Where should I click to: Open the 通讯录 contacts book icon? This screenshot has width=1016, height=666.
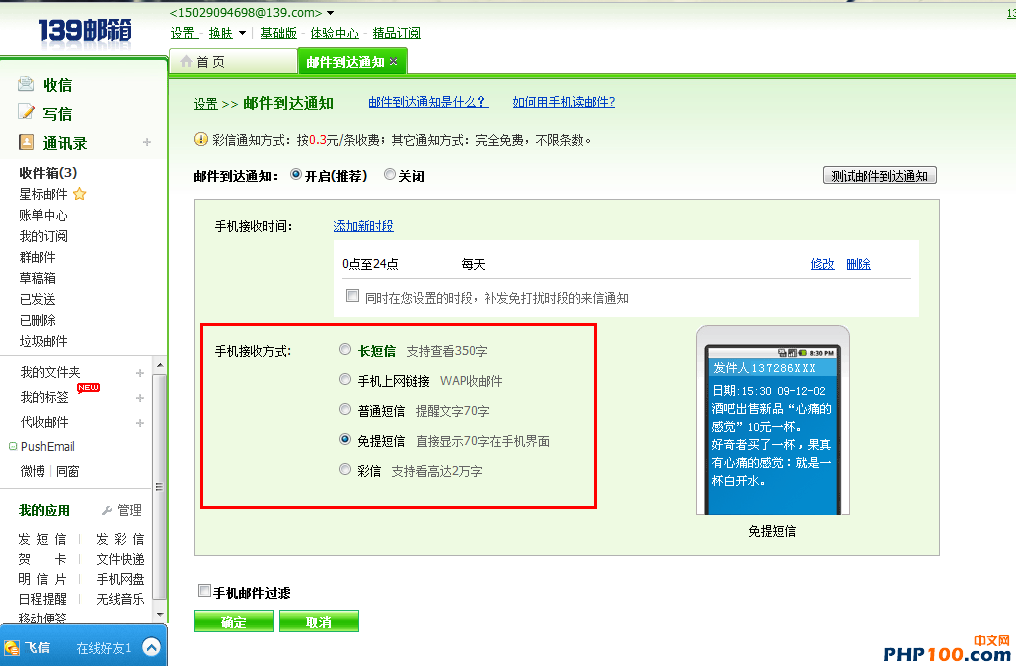pos(26,143)
